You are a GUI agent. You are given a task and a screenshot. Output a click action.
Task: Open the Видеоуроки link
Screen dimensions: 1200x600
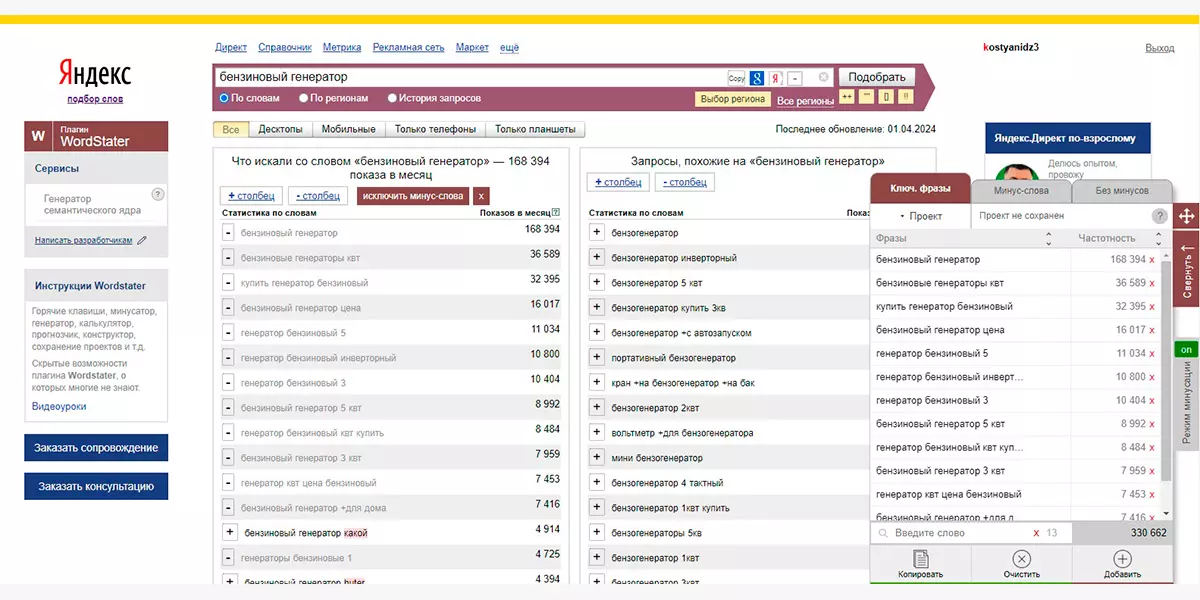pos(59,407)
